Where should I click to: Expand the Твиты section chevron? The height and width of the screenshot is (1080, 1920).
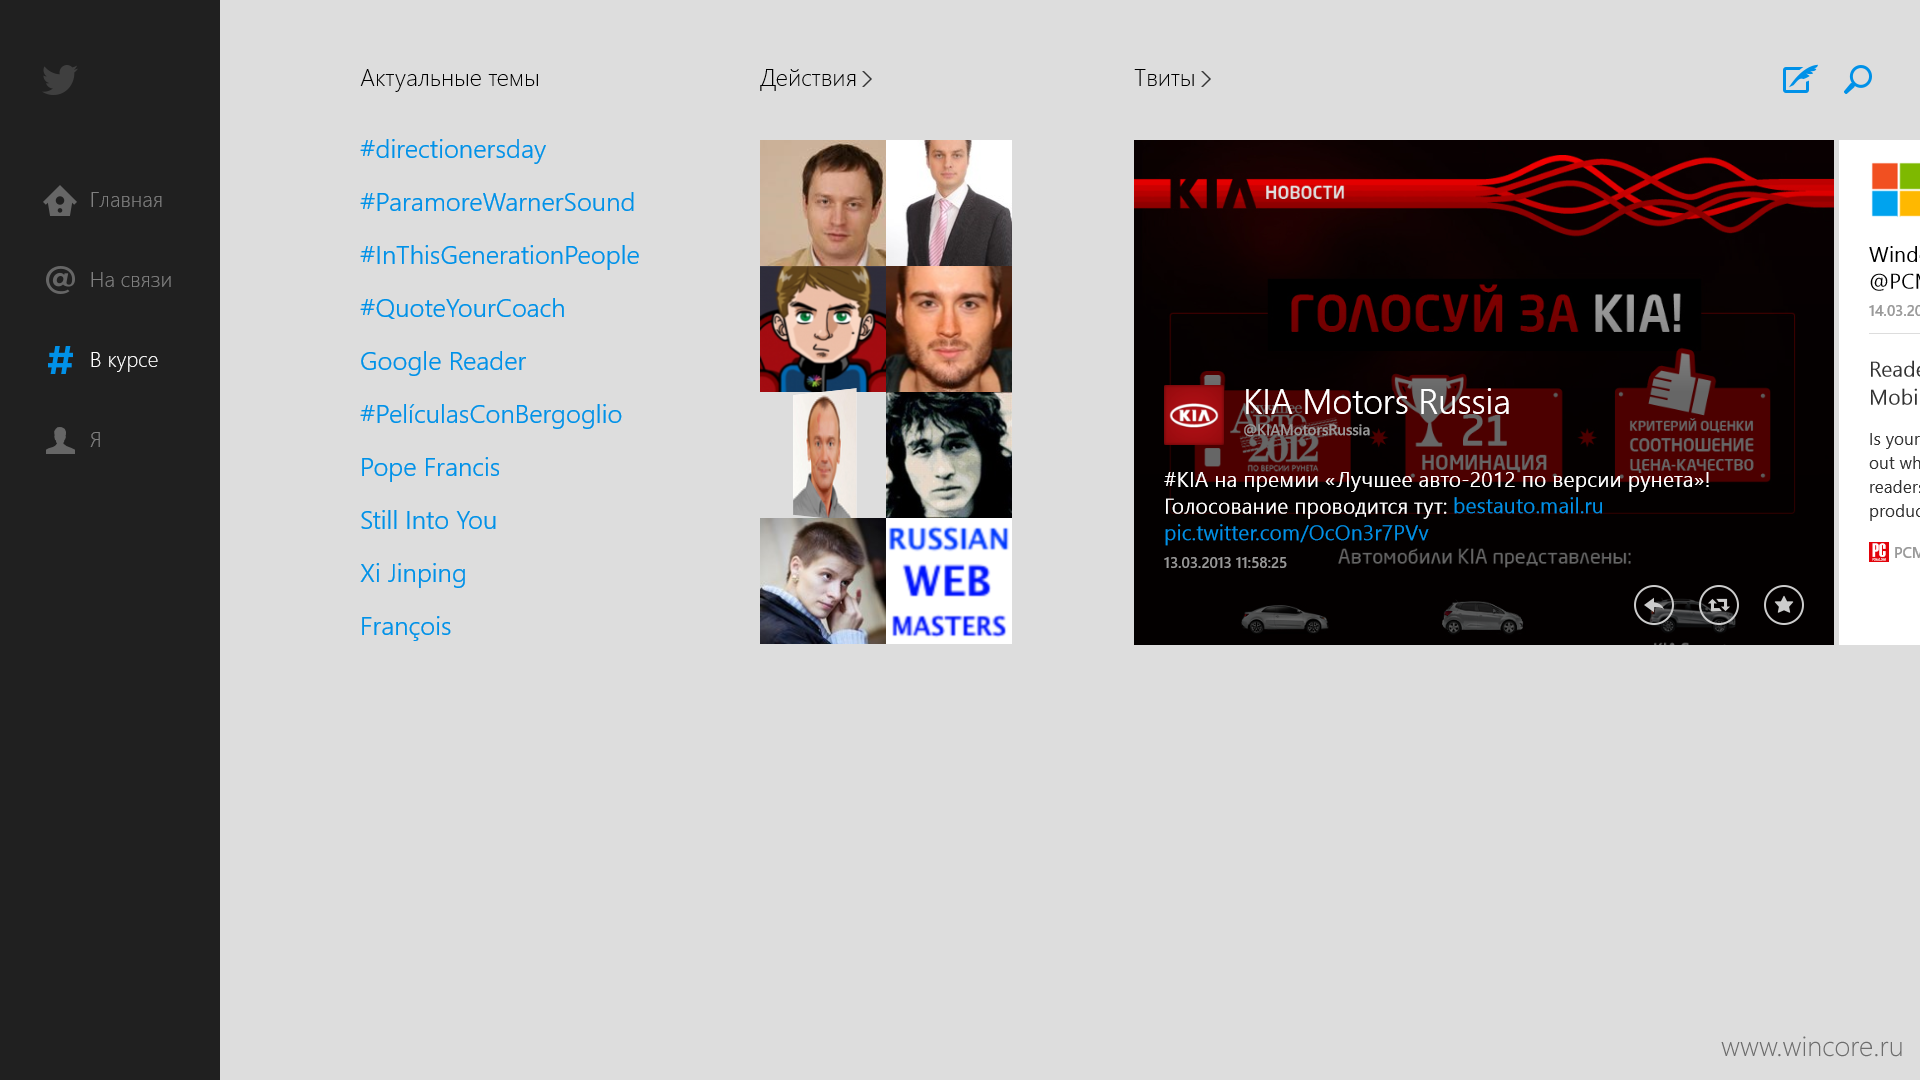click(x=1206, y=79)
